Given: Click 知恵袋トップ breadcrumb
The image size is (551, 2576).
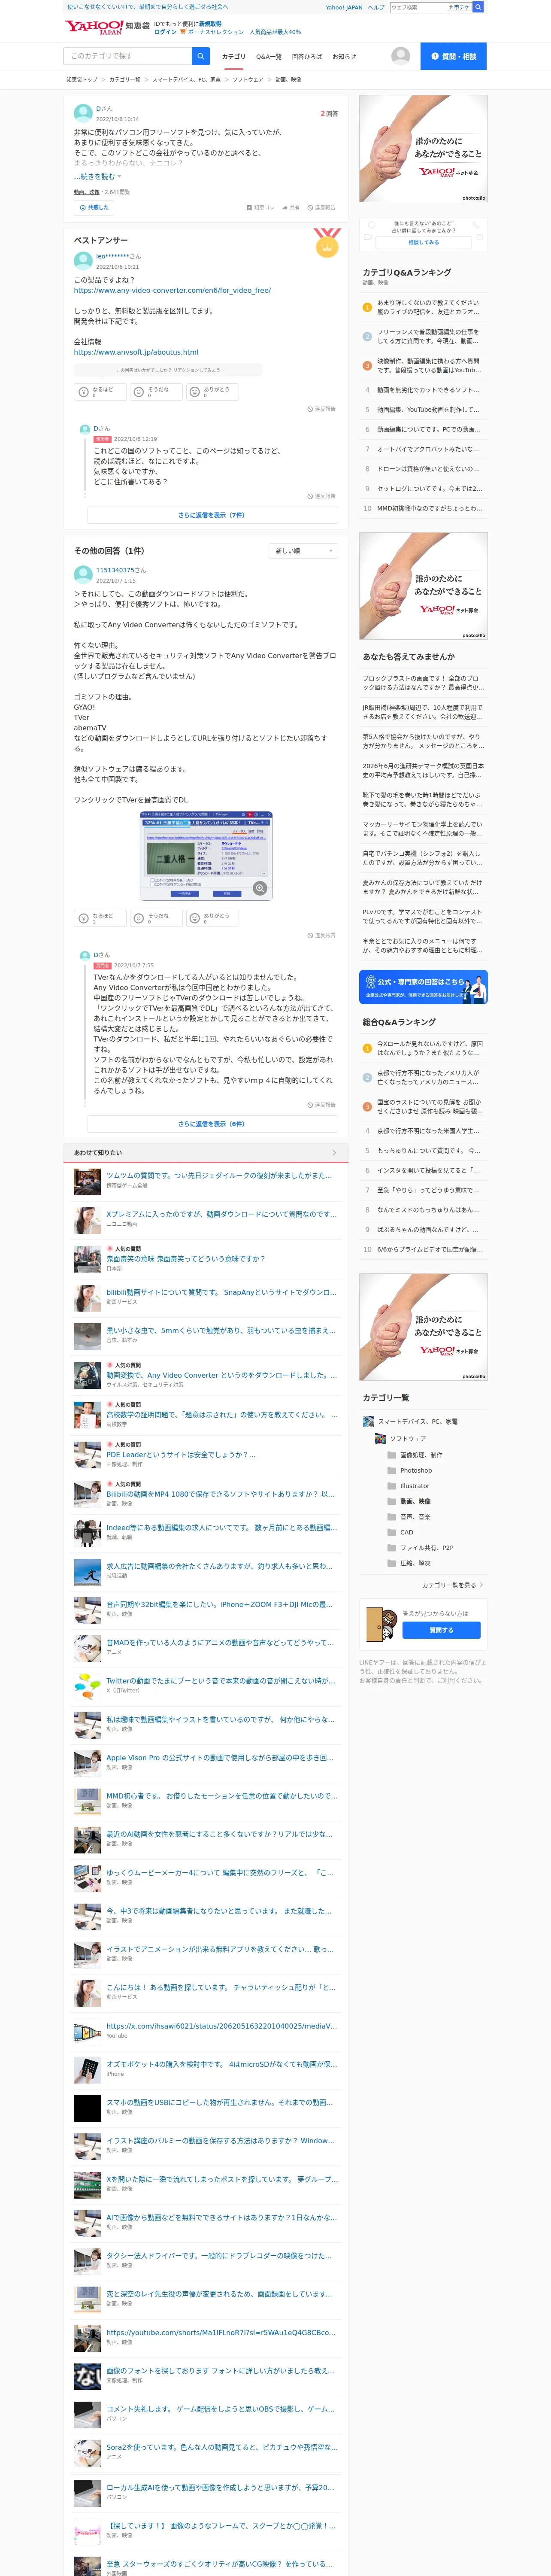Looking at the screenshot, I should [82, 79].
